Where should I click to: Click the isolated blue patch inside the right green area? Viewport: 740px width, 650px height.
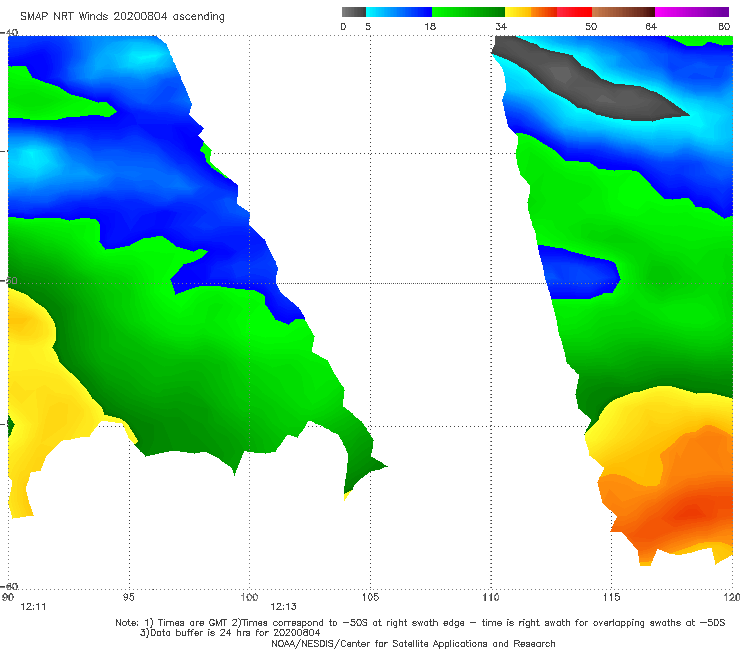(580, 274)
